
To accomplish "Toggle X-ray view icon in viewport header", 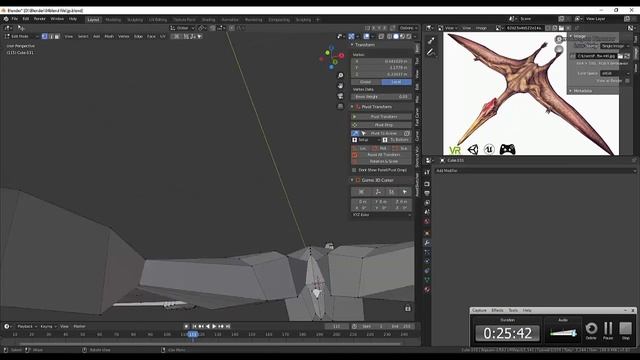I will [x=381, y=36].
